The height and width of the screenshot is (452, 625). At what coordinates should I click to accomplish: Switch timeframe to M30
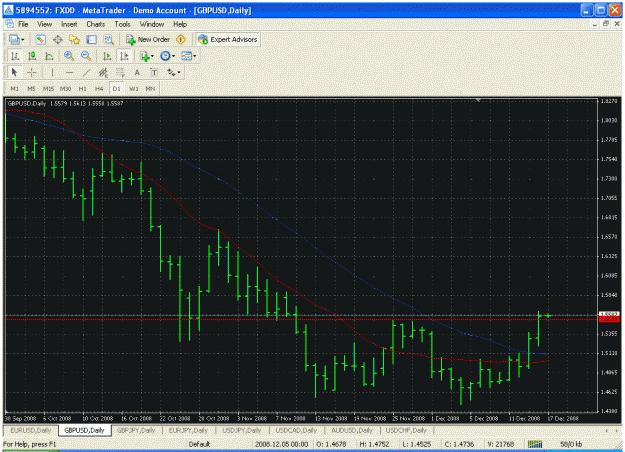(65, 88)
